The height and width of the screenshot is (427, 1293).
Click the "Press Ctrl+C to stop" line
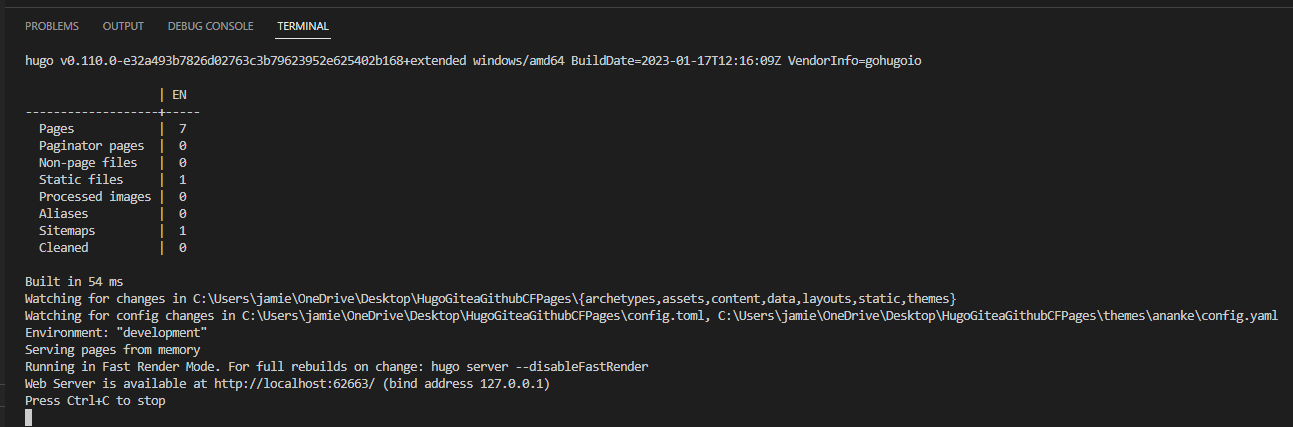tap(95, 401)
